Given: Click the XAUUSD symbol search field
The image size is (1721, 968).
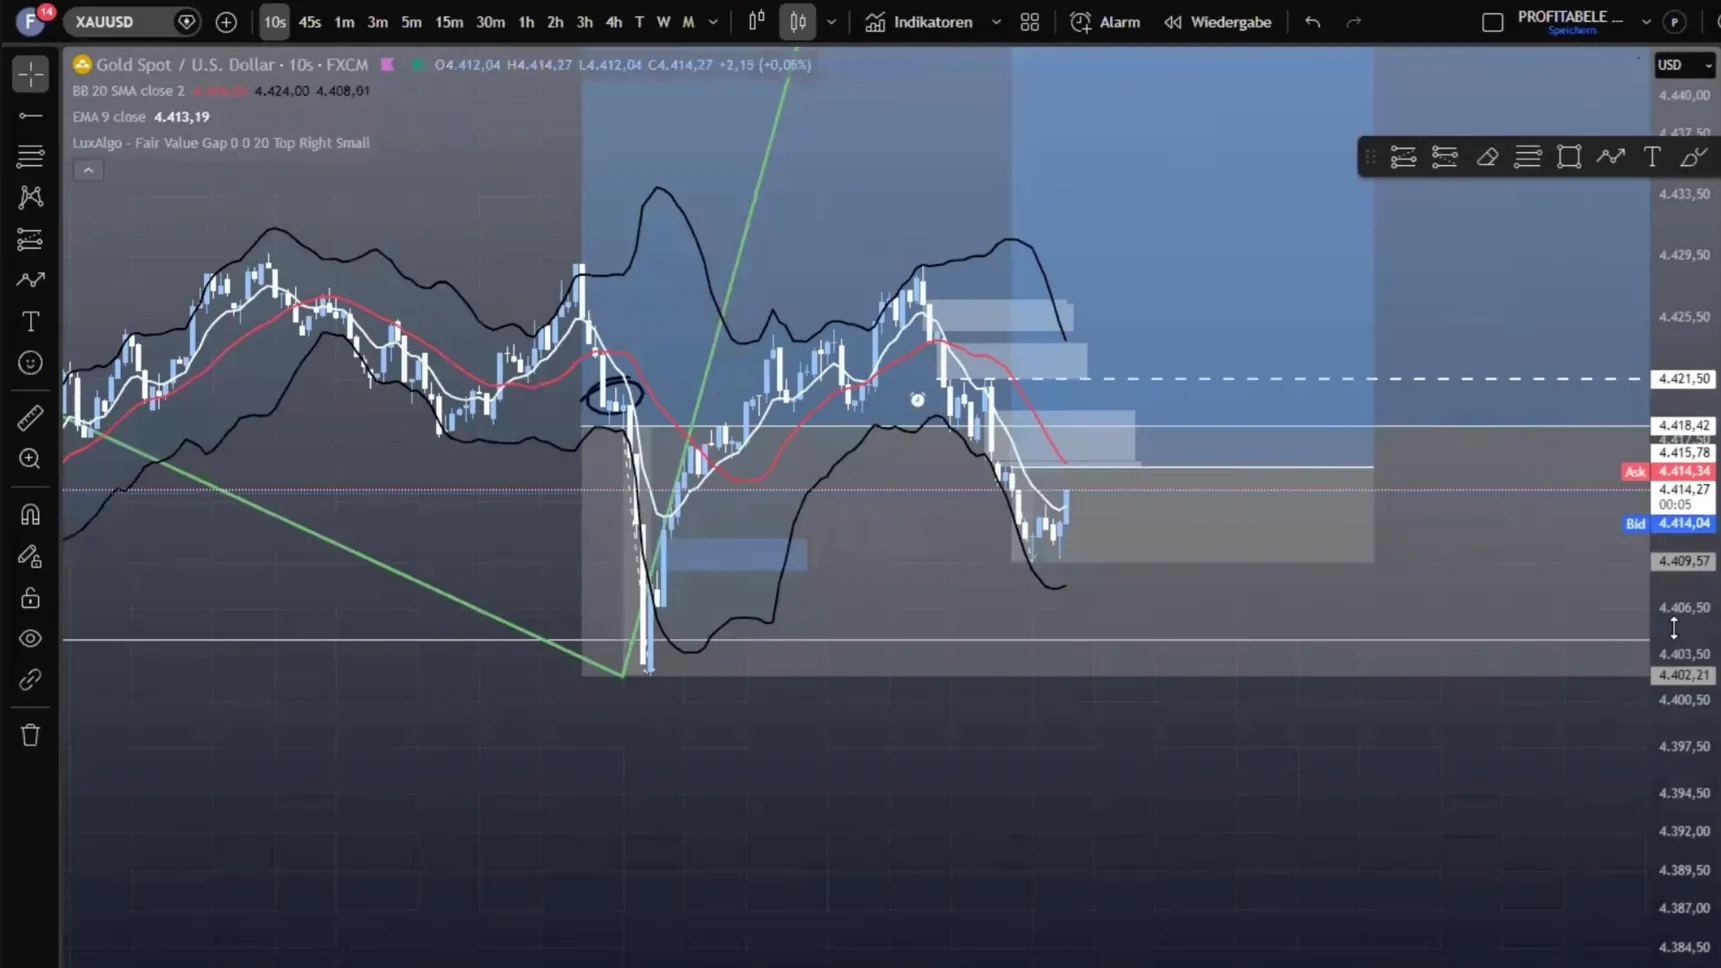Looking at the screenshot, I should 120,22.
